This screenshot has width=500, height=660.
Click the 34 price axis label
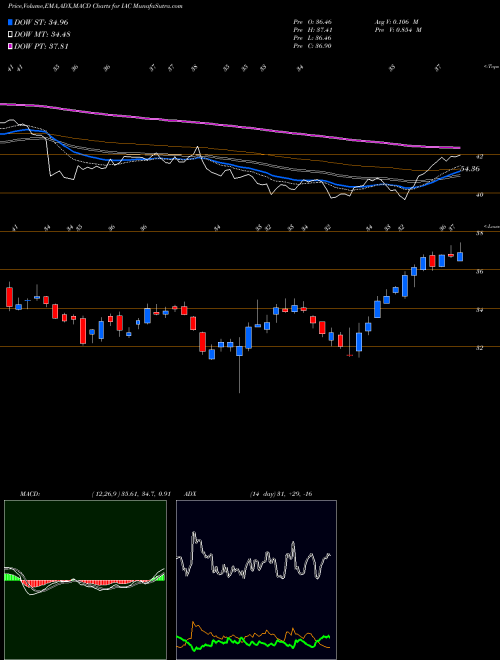pyautogui.click(x=479, y=310)
